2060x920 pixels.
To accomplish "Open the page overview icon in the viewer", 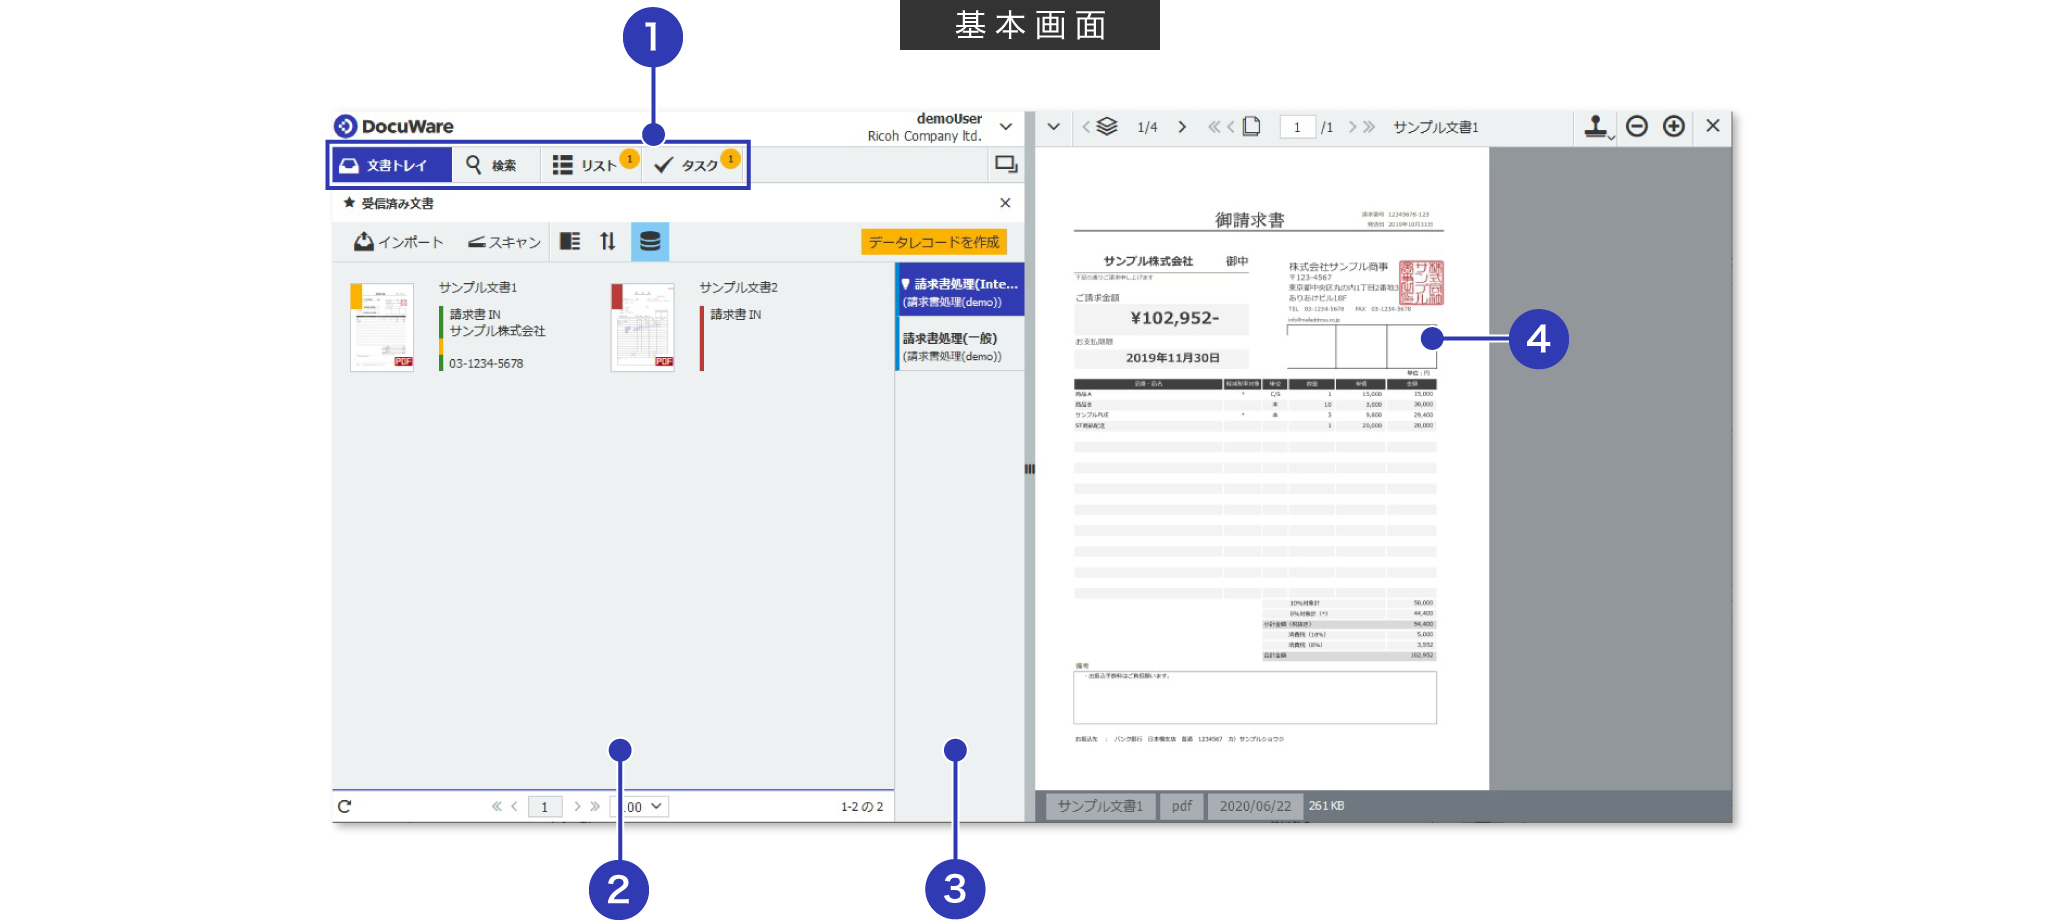I will tap(1251, 126).
